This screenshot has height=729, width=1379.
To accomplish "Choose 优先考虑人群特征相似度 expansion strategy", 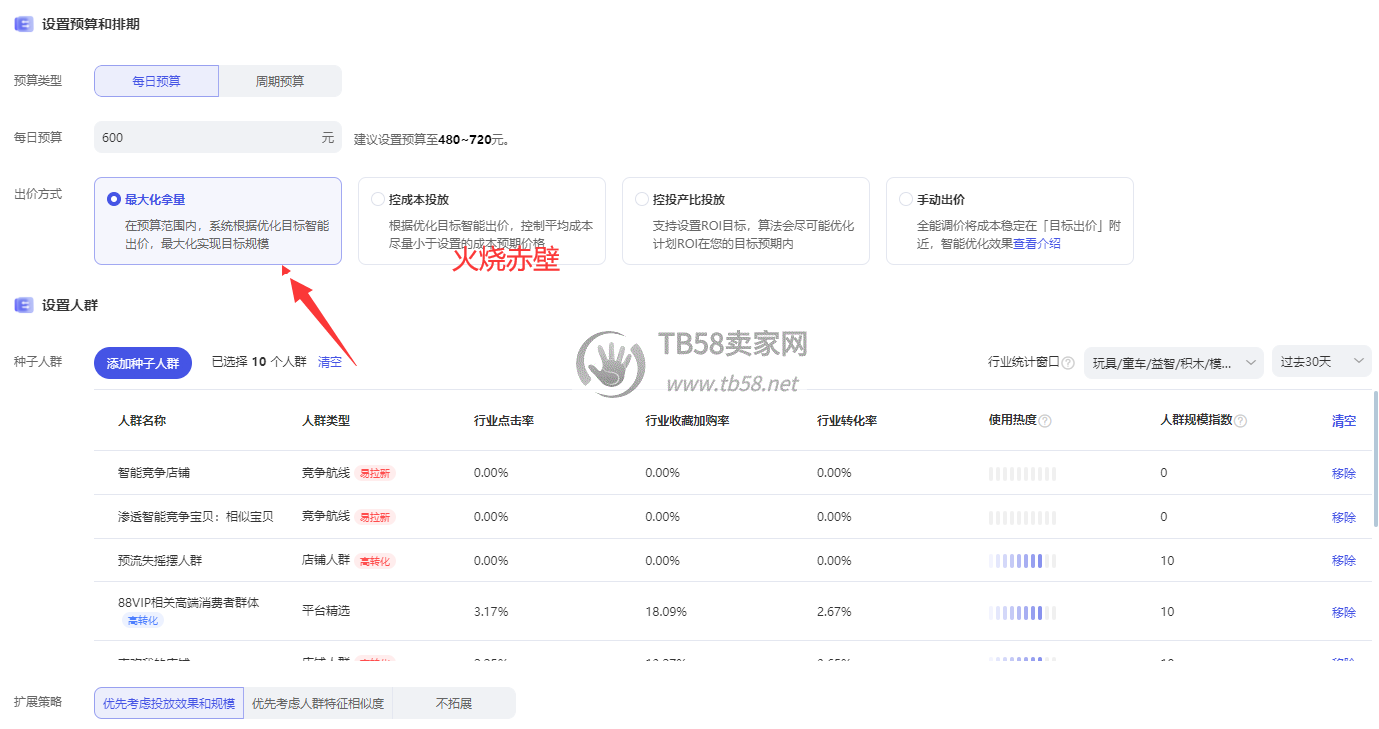I will coord(318,703).
